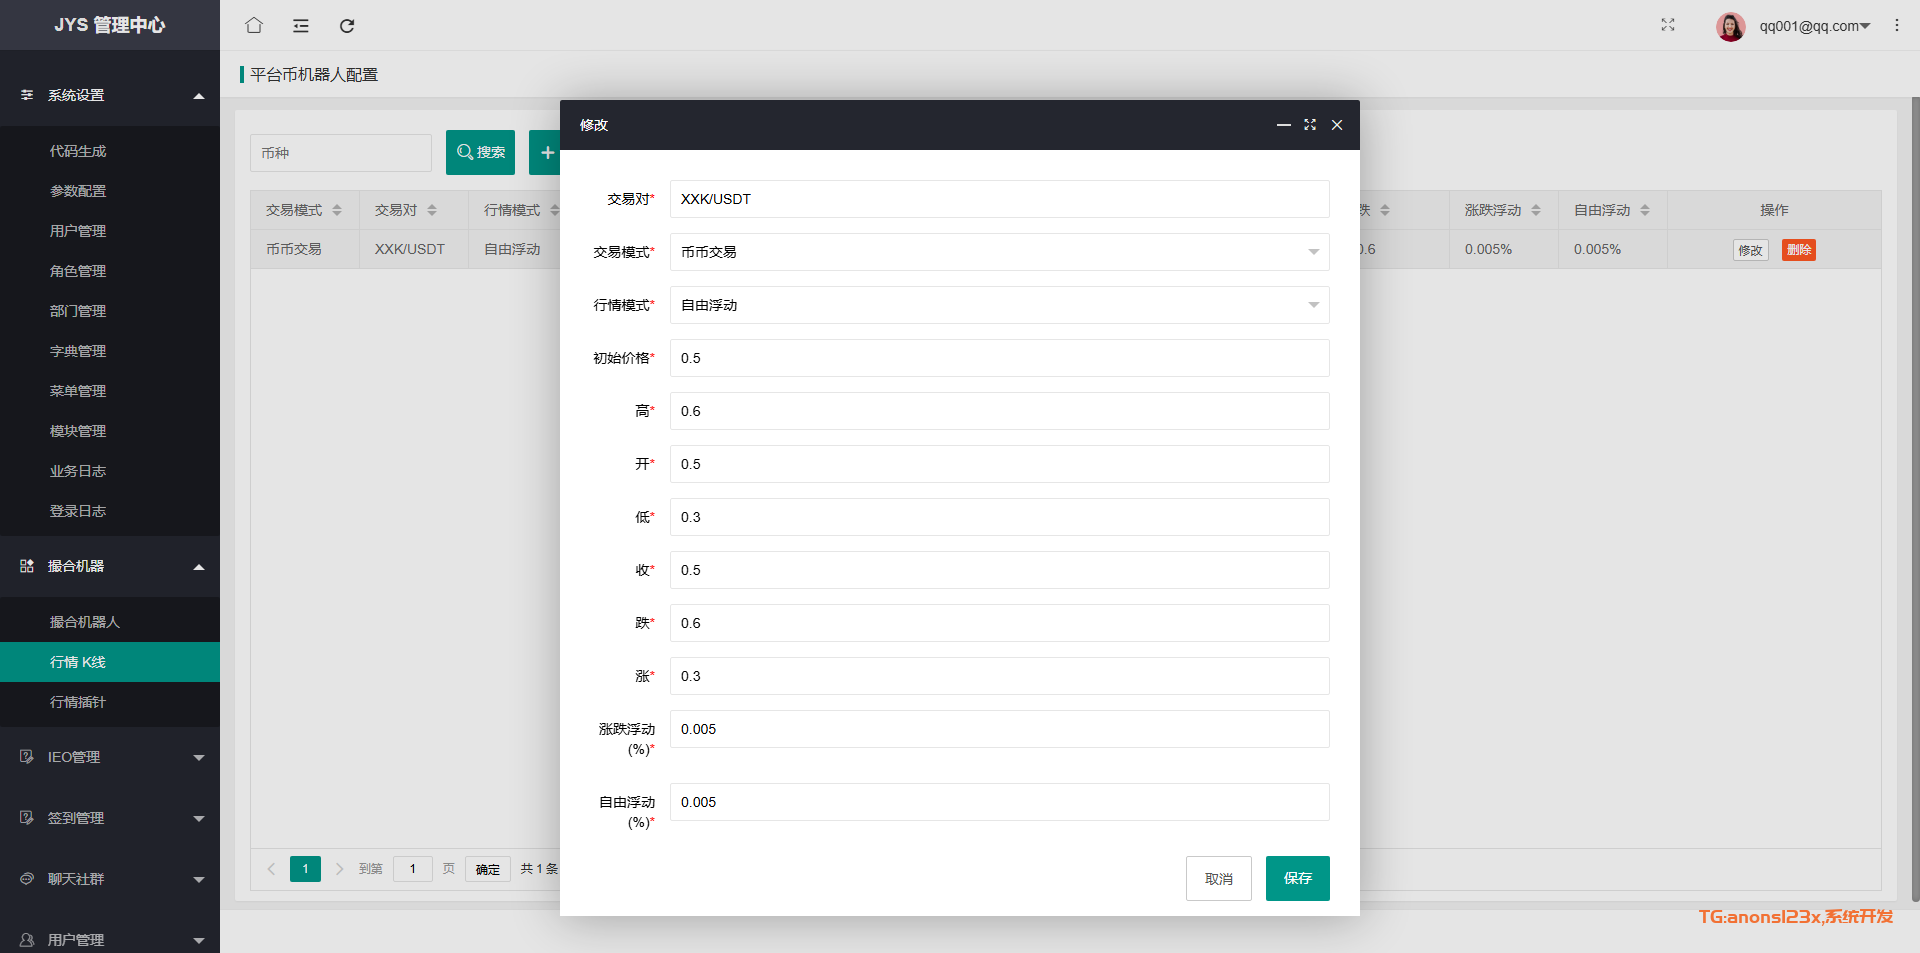The width and height of the screenshot is (1920, 953).
Task: Open the 交易模式 dropdown in dialog
Action: (x=999, y=252)
